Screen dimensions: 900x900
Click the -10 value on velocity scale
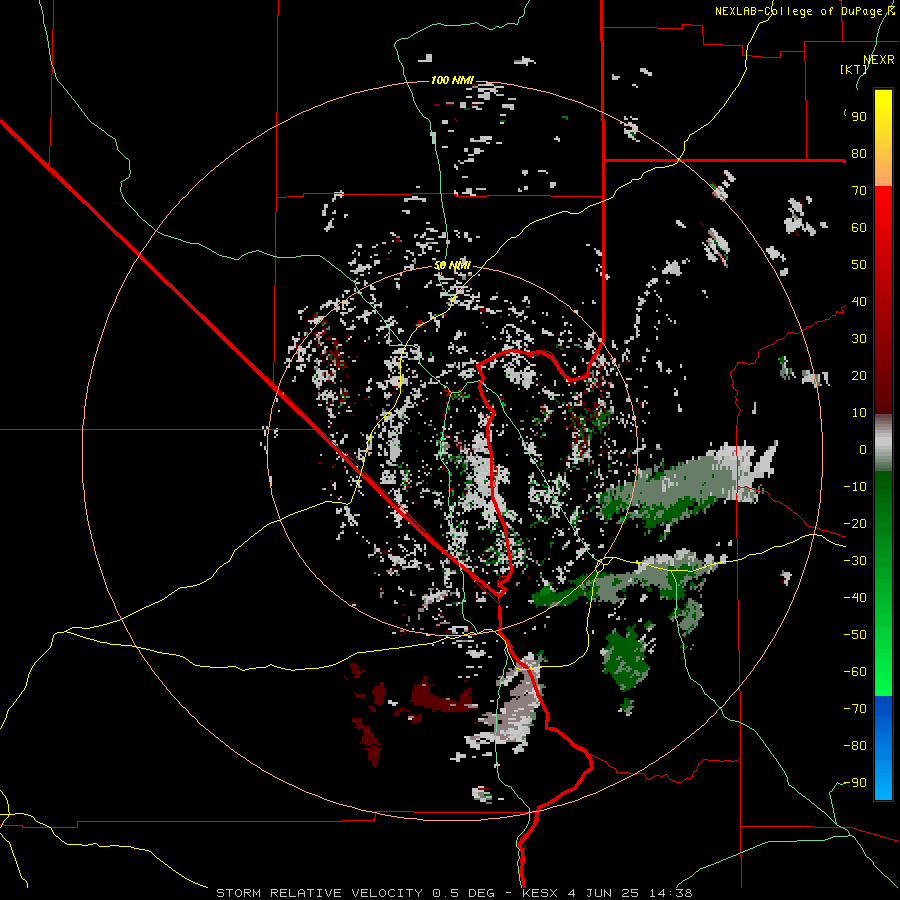(855, 487)
